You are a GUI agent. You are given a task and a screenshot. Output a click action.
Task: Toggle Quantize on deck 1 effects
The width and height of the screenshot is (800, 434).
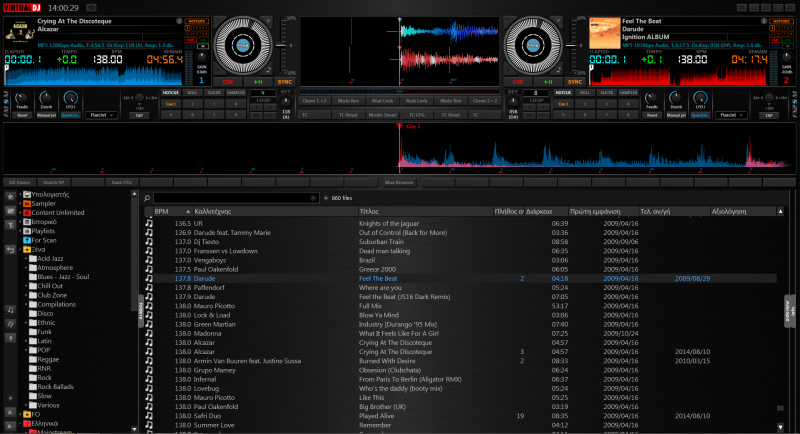[x=70, y=115]
